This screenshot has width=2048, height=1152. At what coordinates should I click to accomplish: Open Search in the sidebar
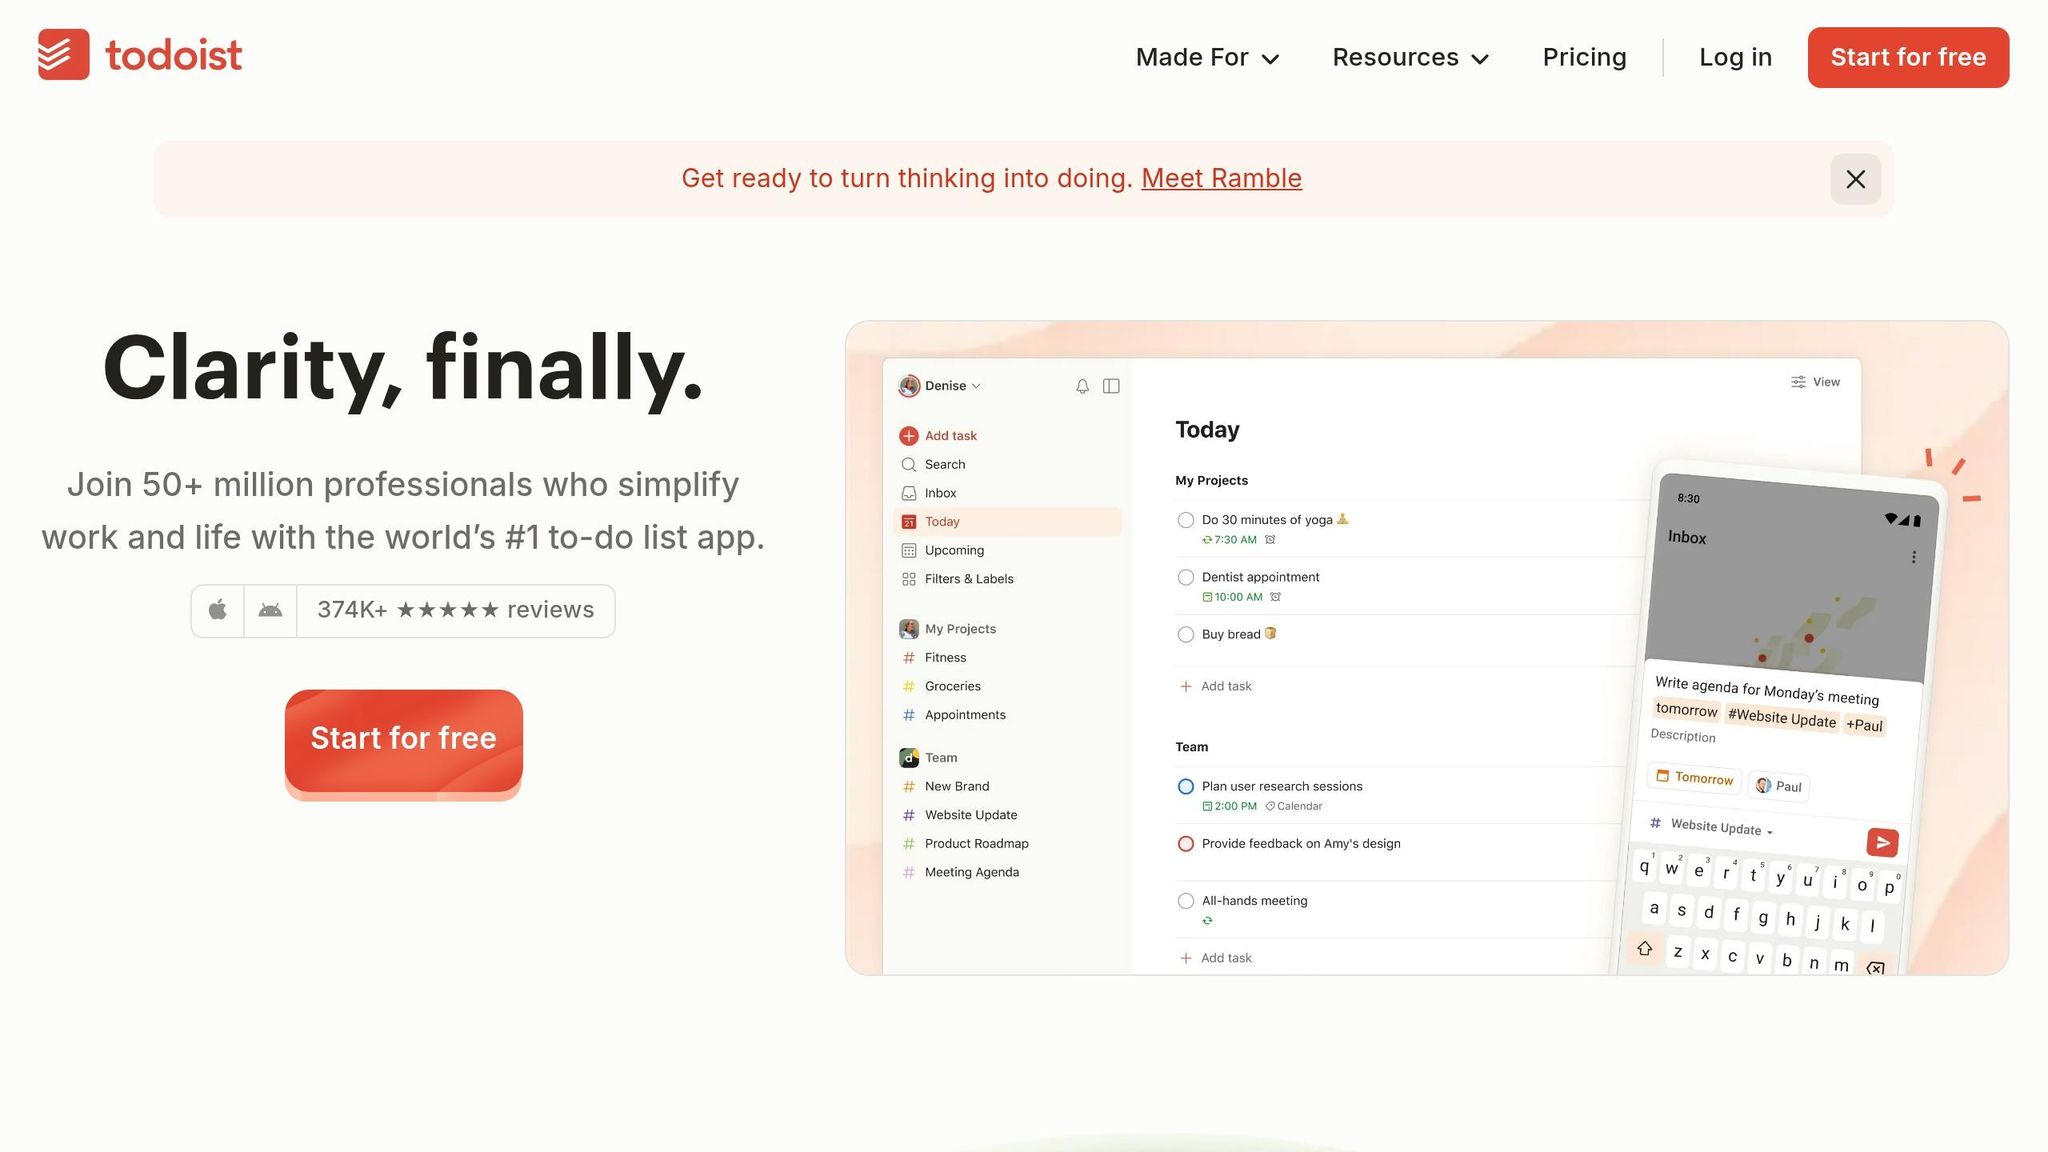pyautogui.click(x=945, y=464)
